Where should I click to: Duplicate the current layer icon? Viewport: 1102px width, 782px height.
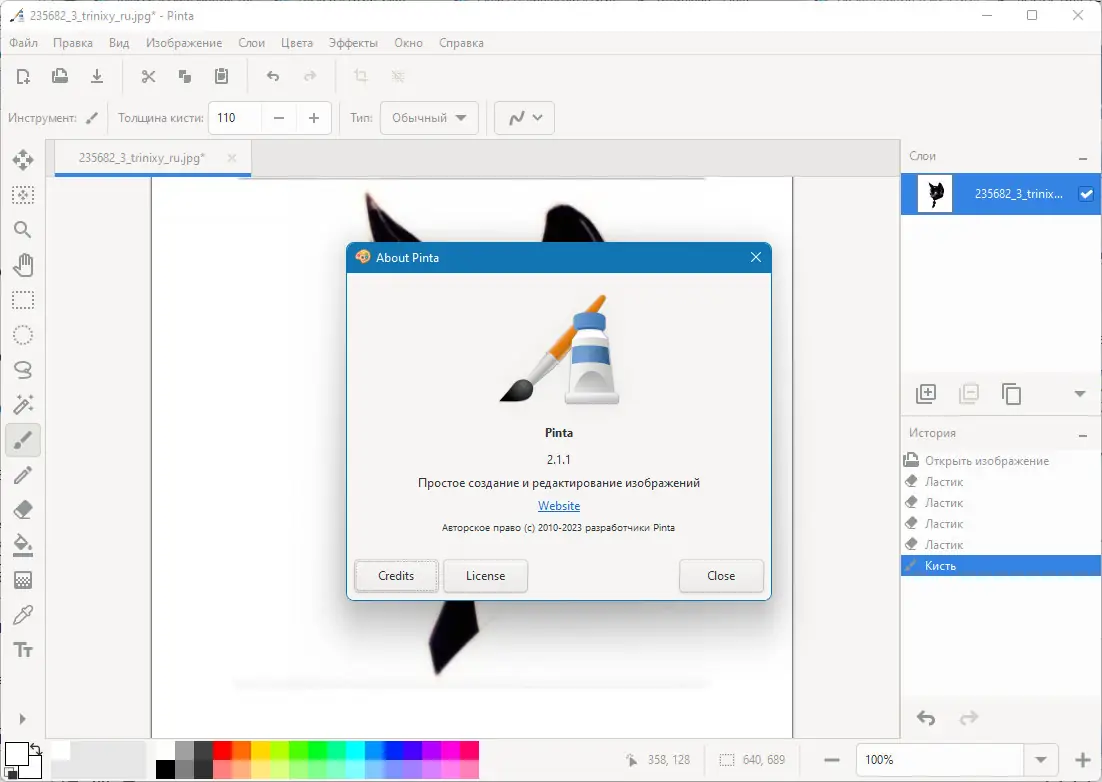tap(1011, 393)
